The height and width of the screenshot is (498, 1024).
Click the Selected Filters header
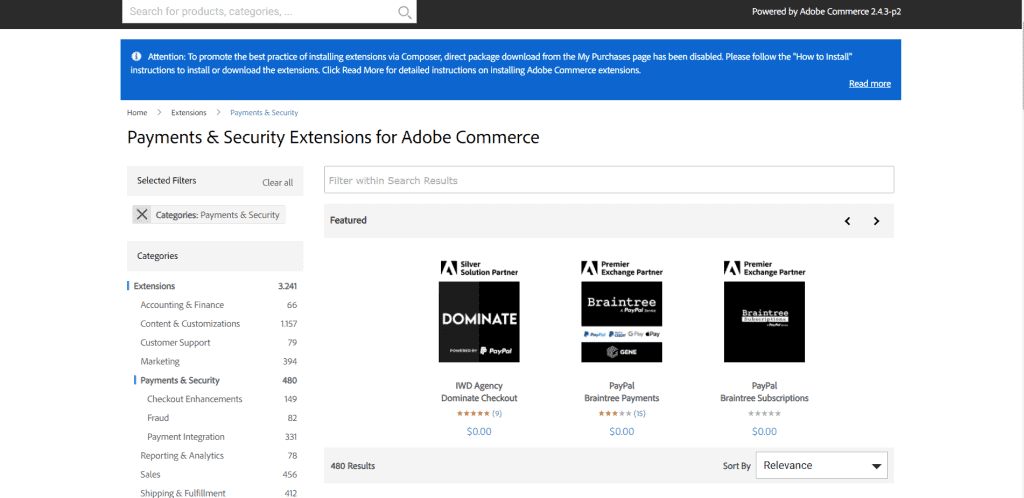tap(167, 180)
